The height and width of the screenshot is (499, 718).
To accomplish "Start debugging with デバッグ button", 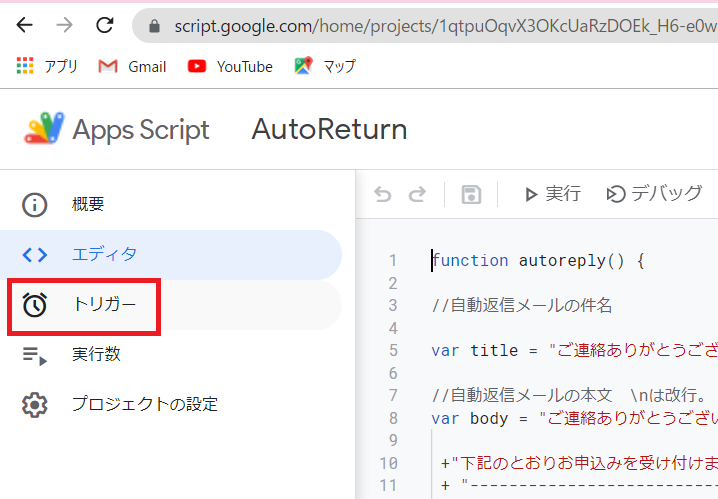I will click(654, 195).
